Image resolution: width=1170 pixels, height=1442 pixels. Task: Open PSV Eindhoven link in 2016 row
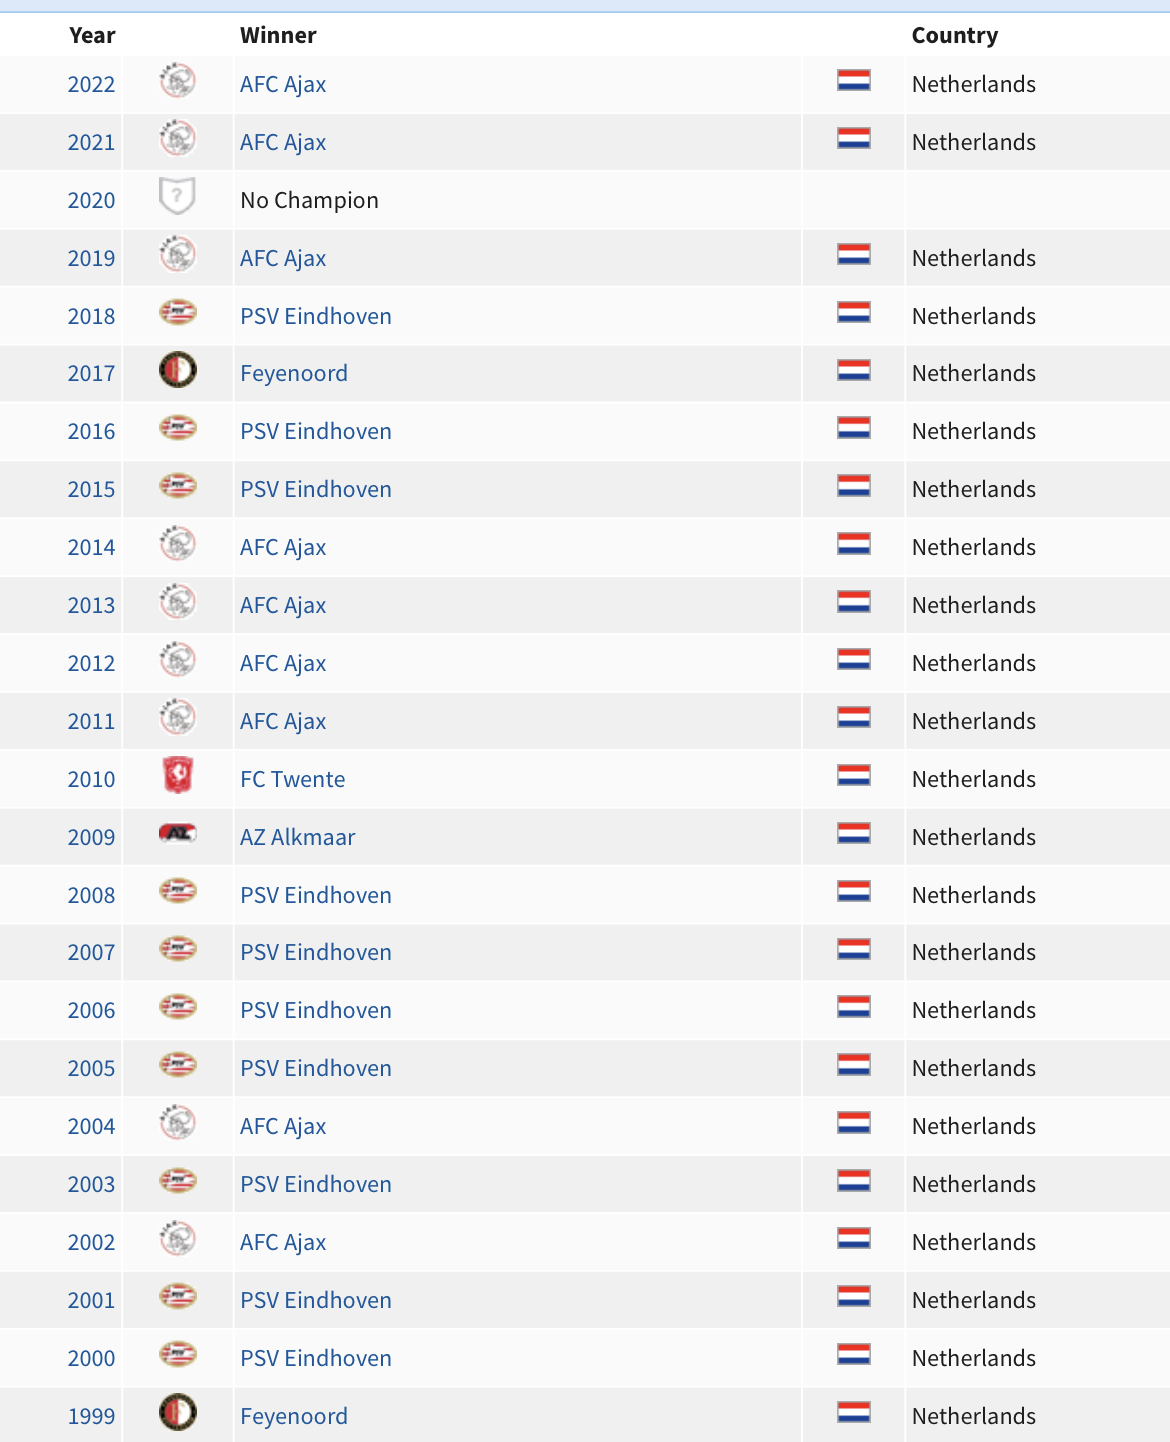click(316, 431)
